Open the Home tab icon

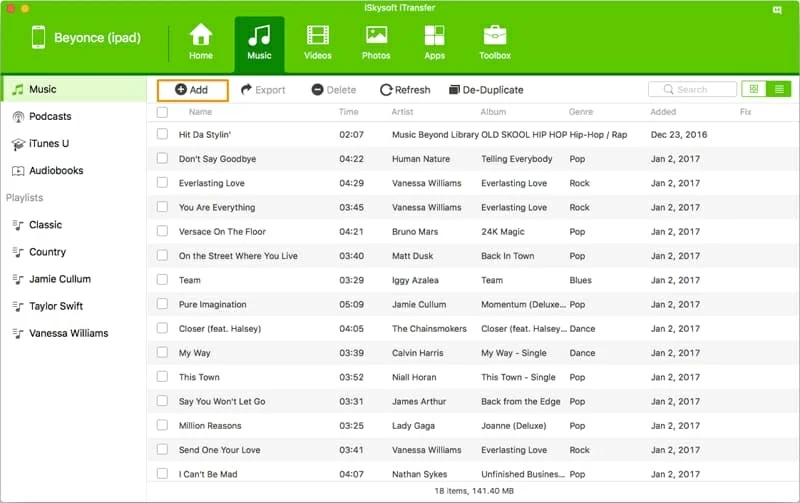pos(201,42)
